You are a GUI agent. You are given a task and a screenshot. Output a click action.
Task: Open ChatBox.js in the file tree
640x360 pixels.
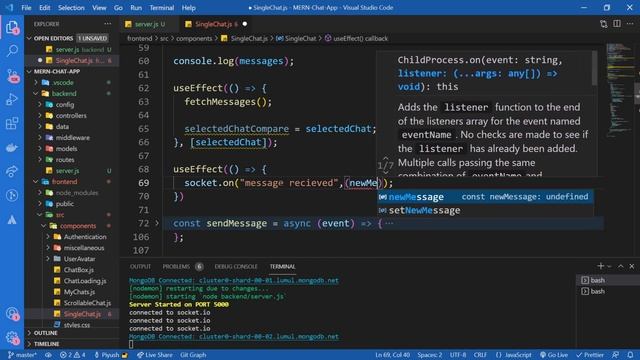pyautogui.click(x=79, y=270)
